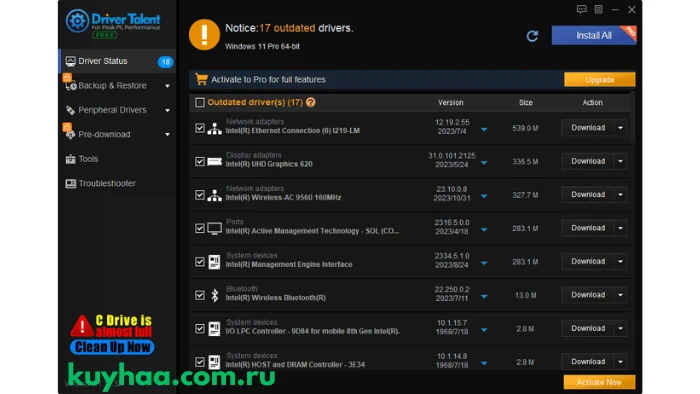Expand the Peripheral Drivers submenu arrow

167,111
